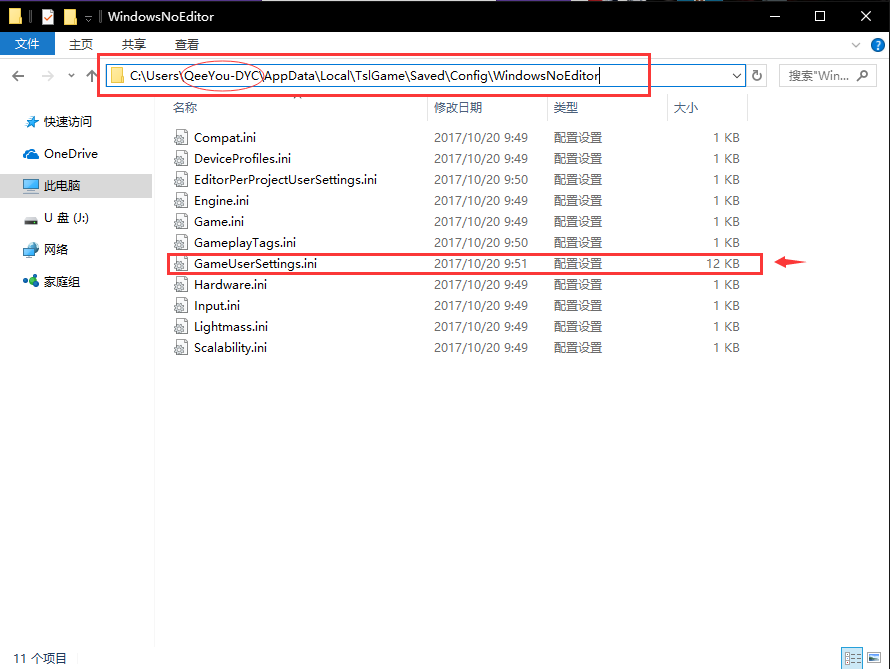Switch to details view layout icon
The height and width of the screenshot is (669, 890).
(852, 658)
